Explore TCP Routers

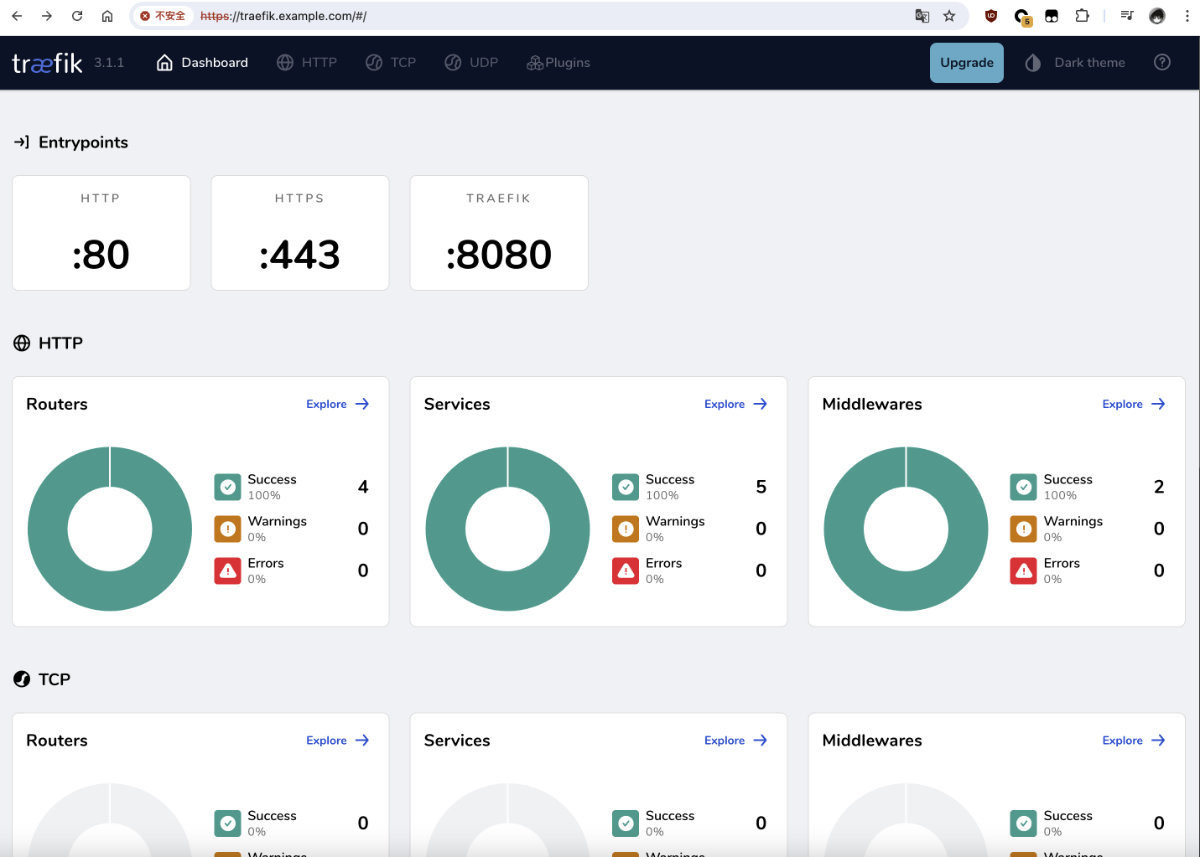pyautogui.click(x=338, y=740)
